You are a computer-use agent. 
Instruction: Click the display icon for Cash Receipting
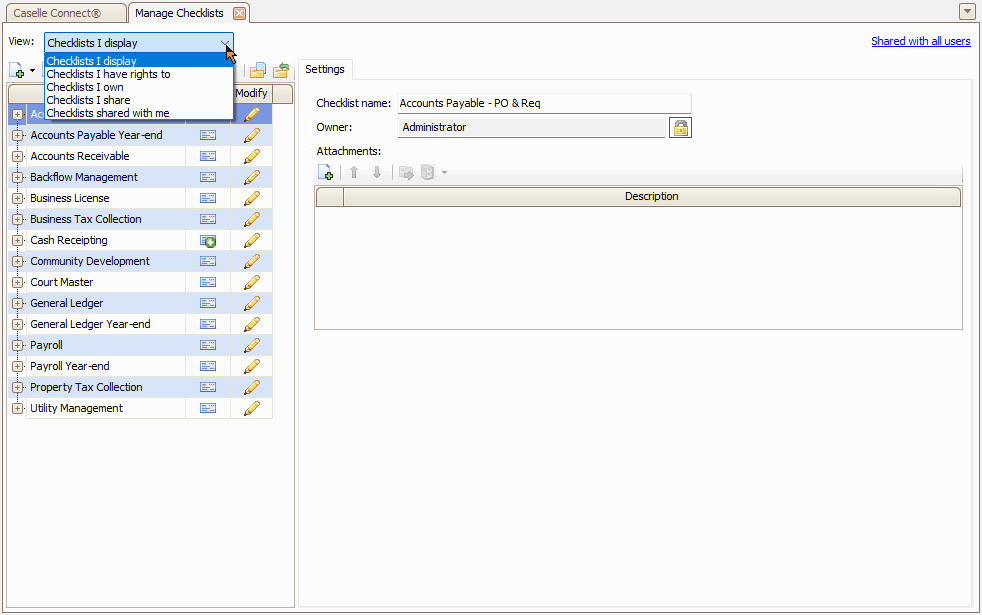[208, 241]
